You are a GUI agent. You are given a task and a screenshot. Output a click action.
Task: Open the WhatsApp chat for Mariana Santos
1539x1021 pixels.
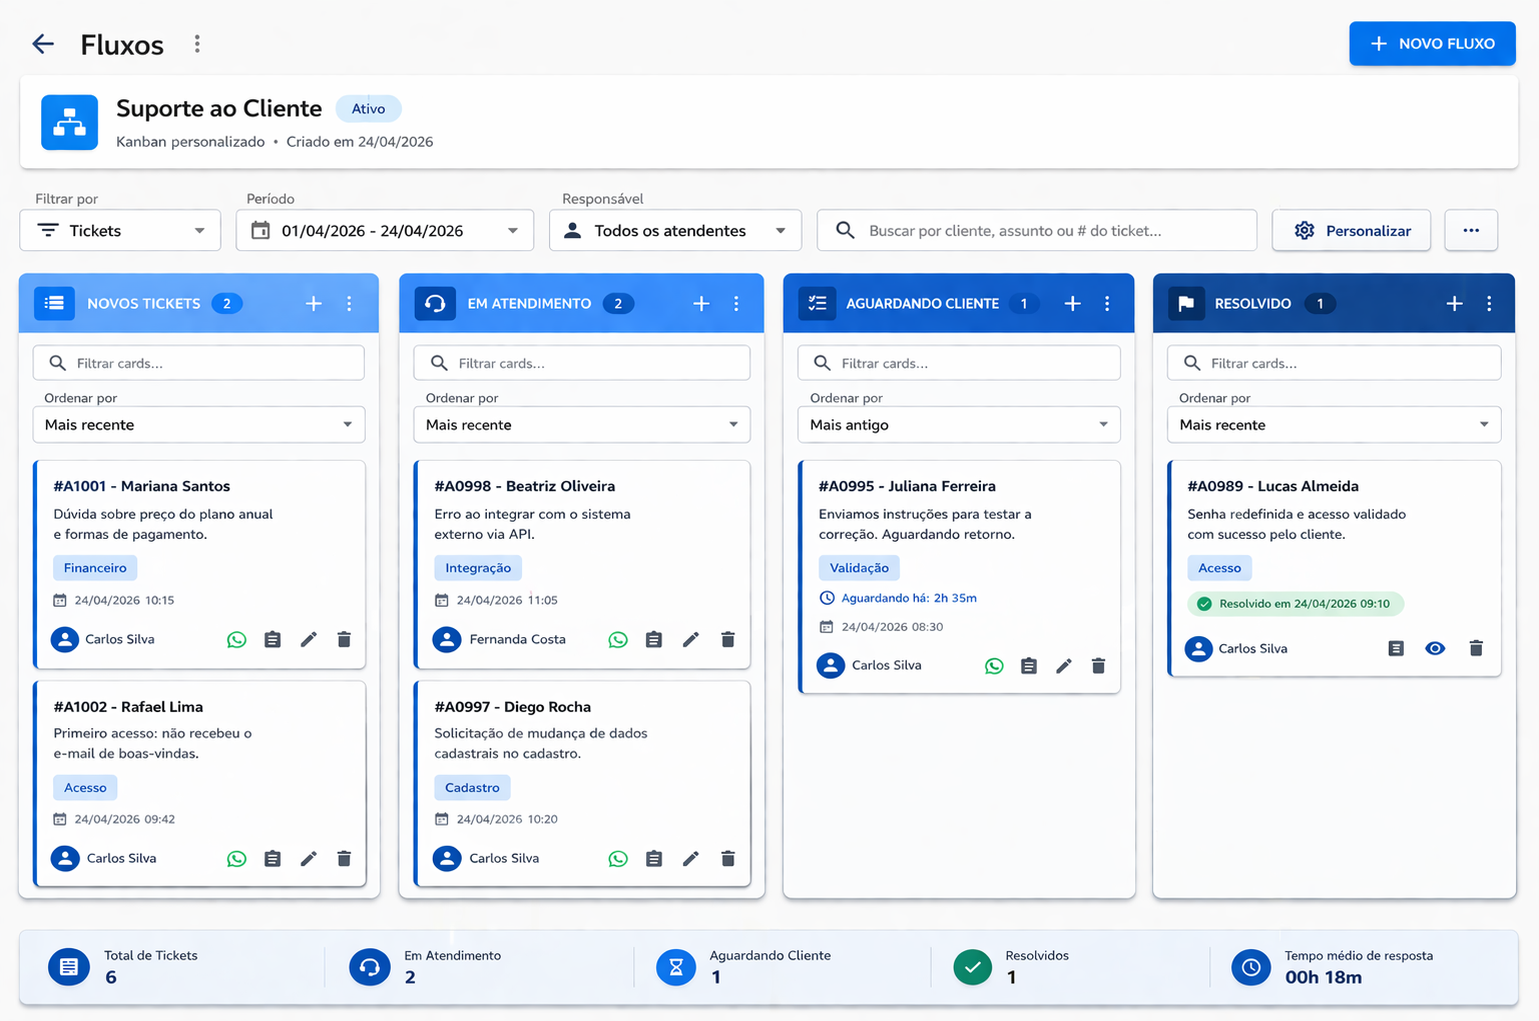coord(236,639)
